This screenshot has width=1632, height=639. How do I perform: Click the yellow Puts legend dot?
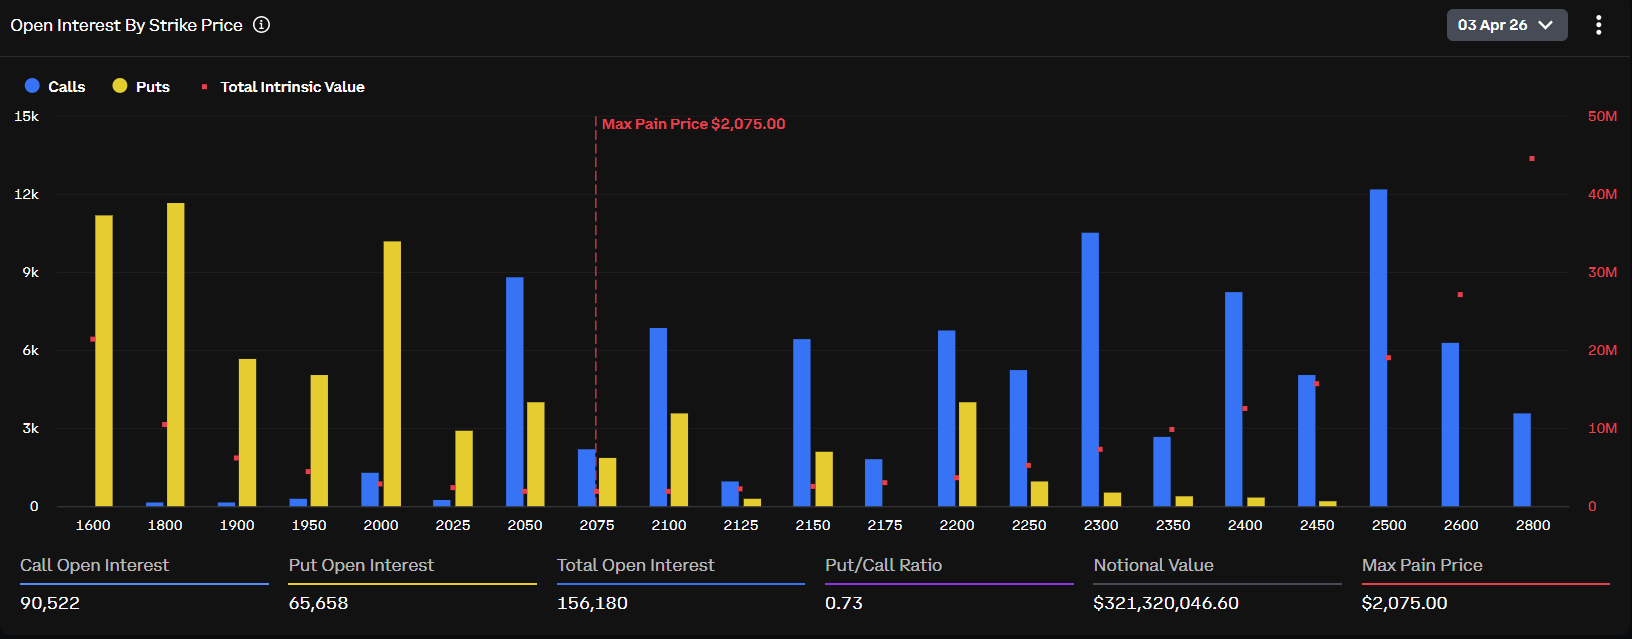point(120,86)
